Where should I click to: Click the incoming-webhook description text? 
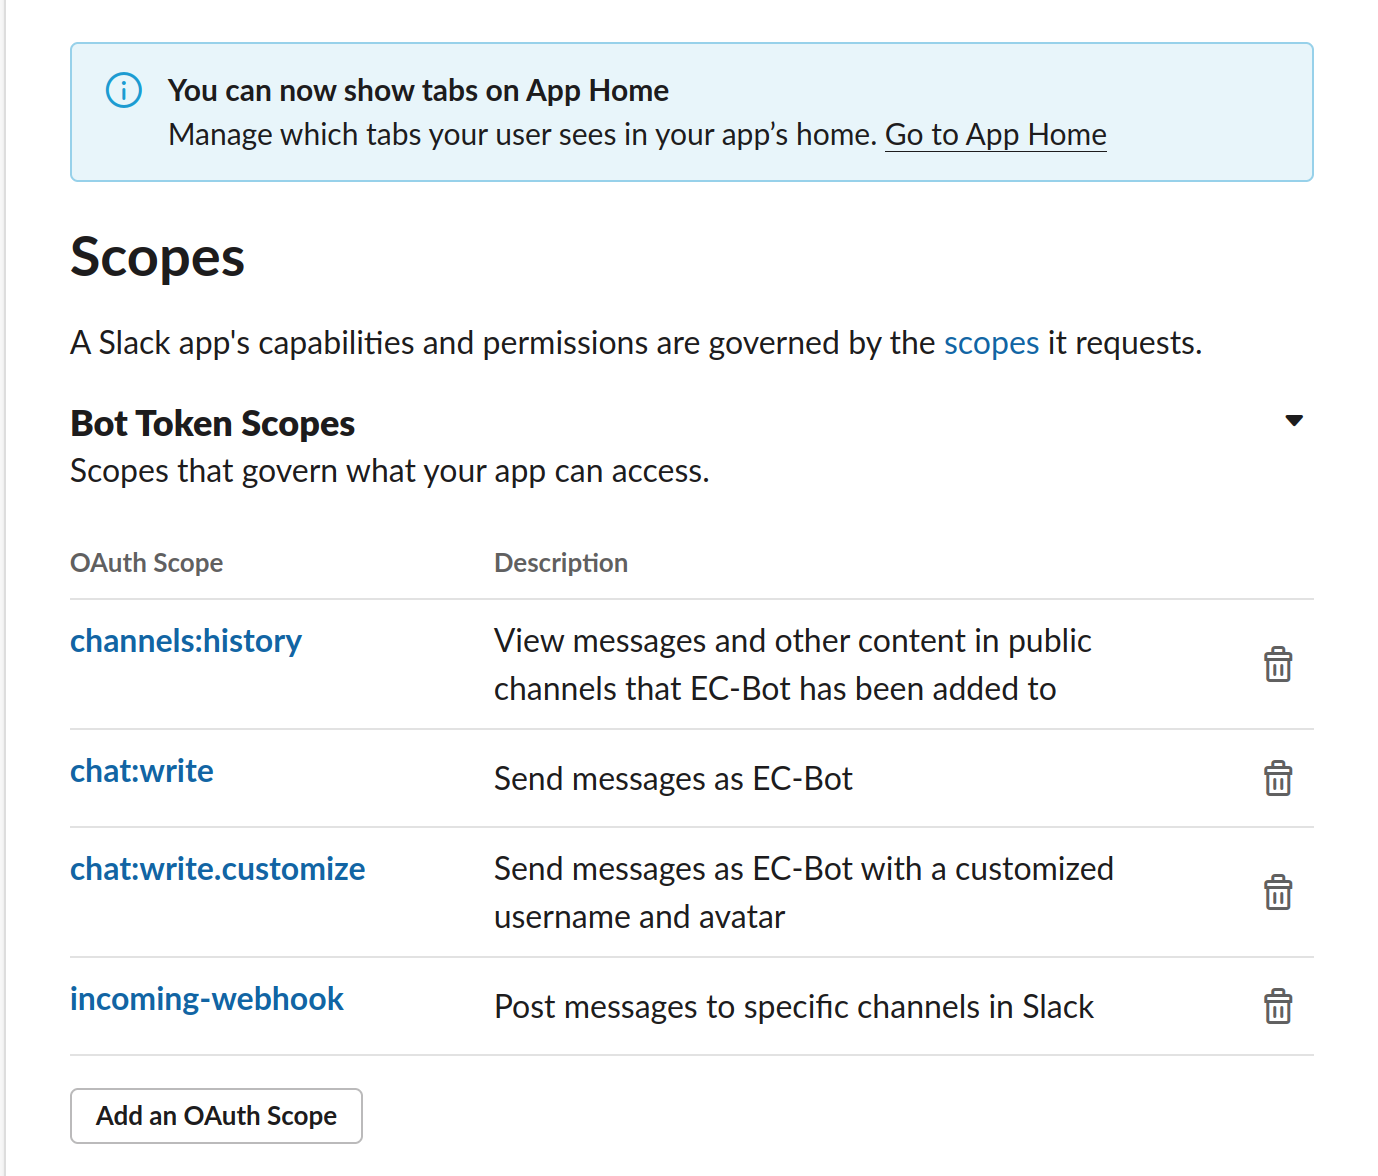point(794,1007)
